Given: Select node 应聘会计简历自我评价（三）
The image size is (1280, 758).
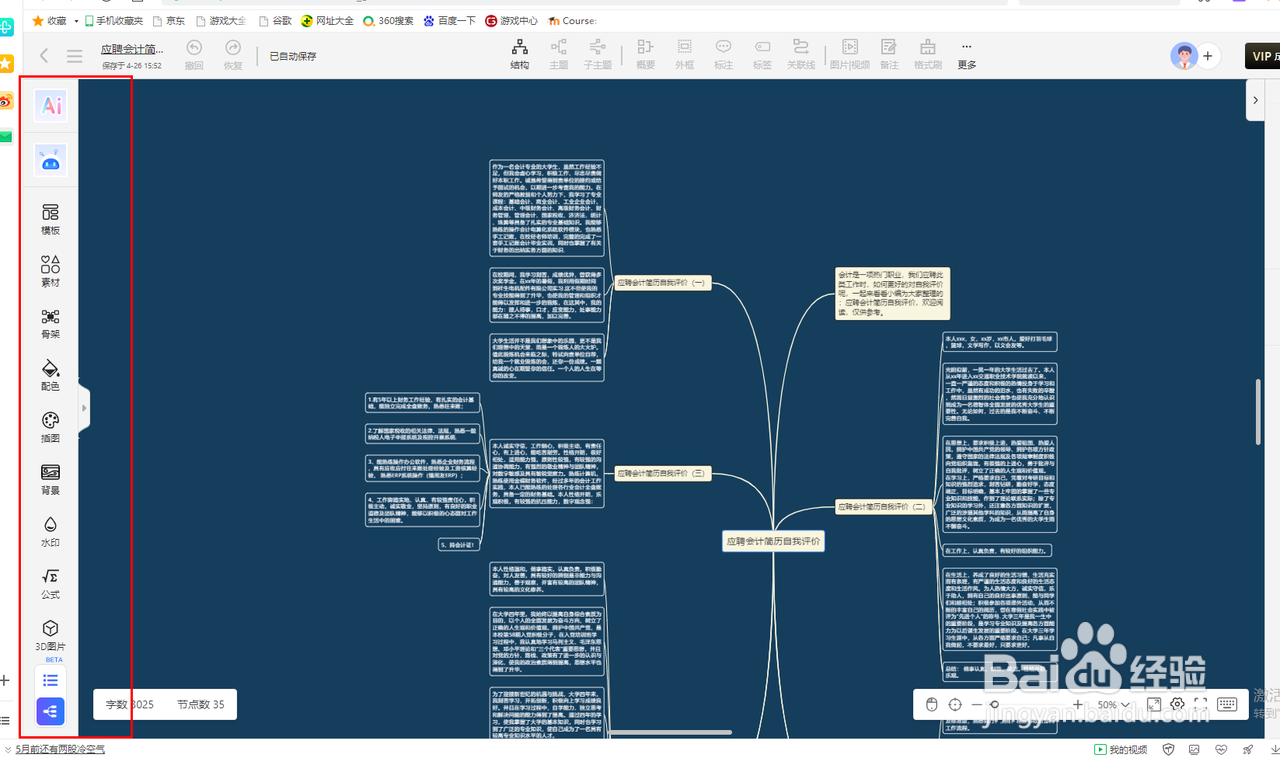Looking at the screenshot, I should (662, 473).
